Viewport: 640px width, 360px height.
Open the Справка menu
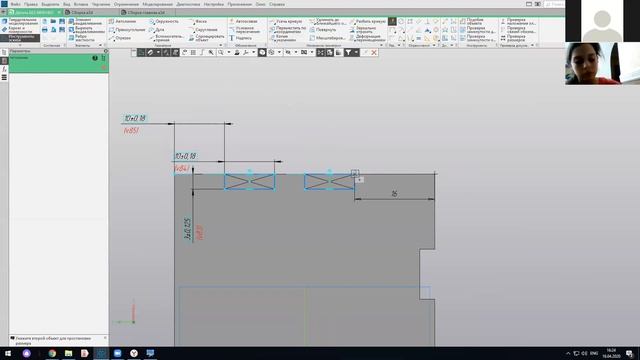click(x=277, y=4)
